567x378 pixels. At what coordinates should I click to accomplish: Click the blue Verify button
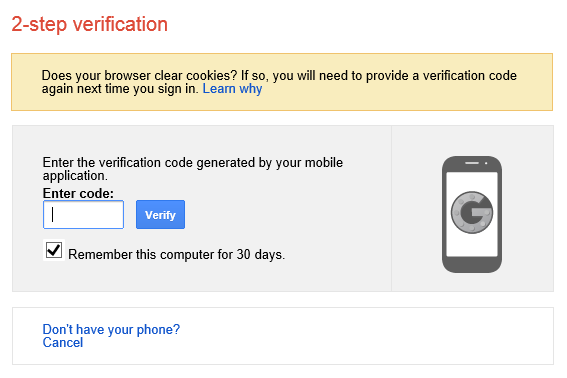(x=160, y=215)
